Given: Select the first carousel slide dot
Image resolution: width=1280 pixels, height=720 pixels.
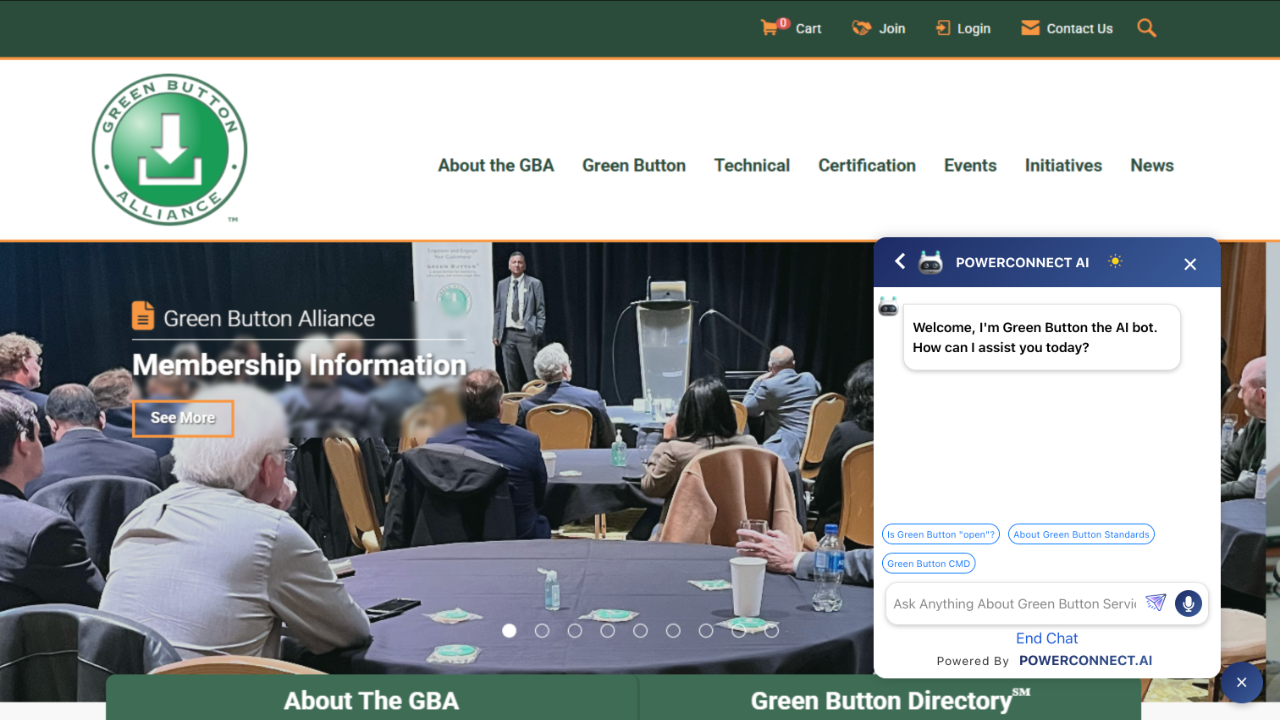Looking at the screenshot, I should (509, 630).
